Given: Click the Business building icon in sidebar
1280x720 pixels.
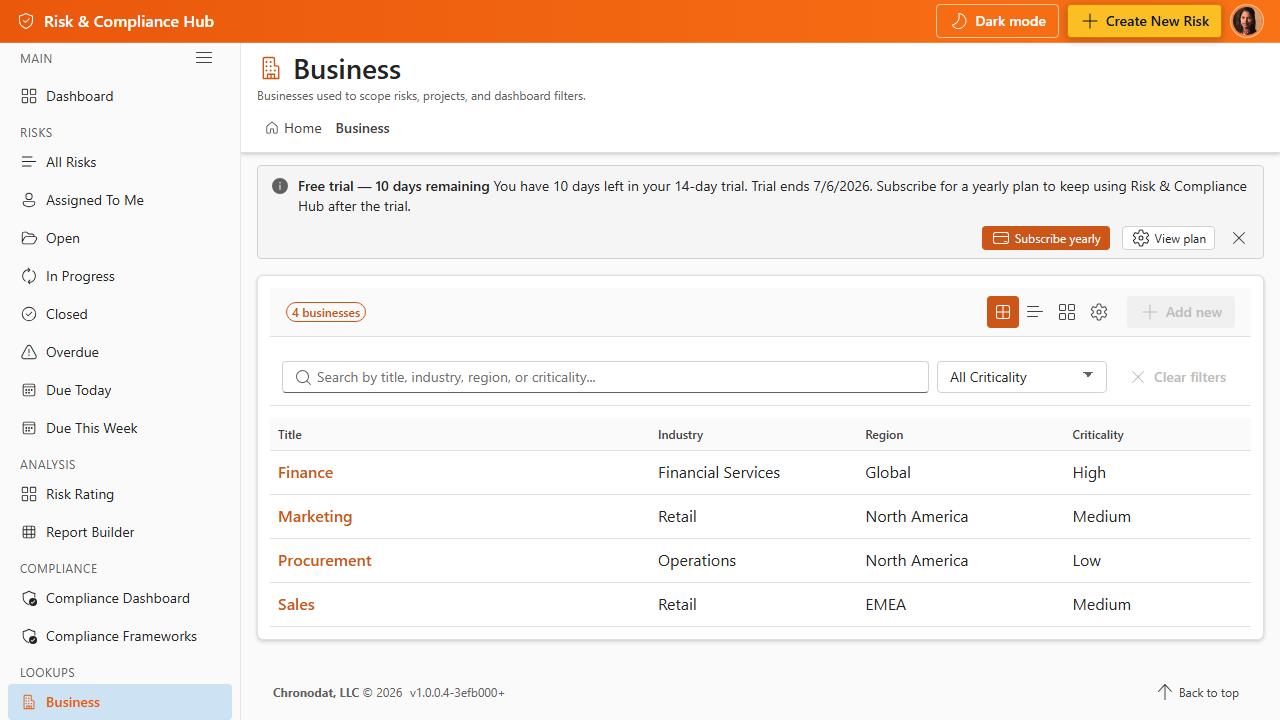Looking at the screenshot, I should (29, 702).
